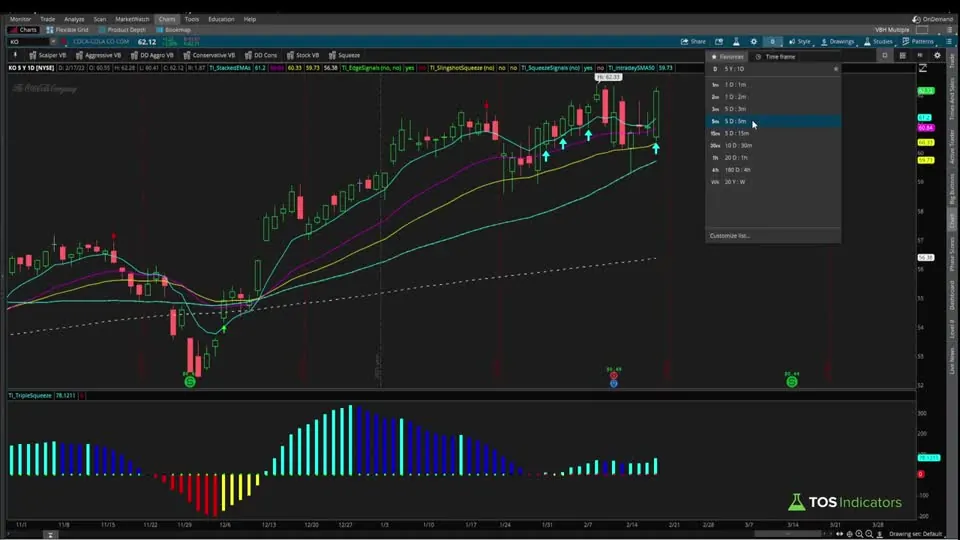Click the Drawing set: Default selector
960x540 pixels.
pos(915,534)
